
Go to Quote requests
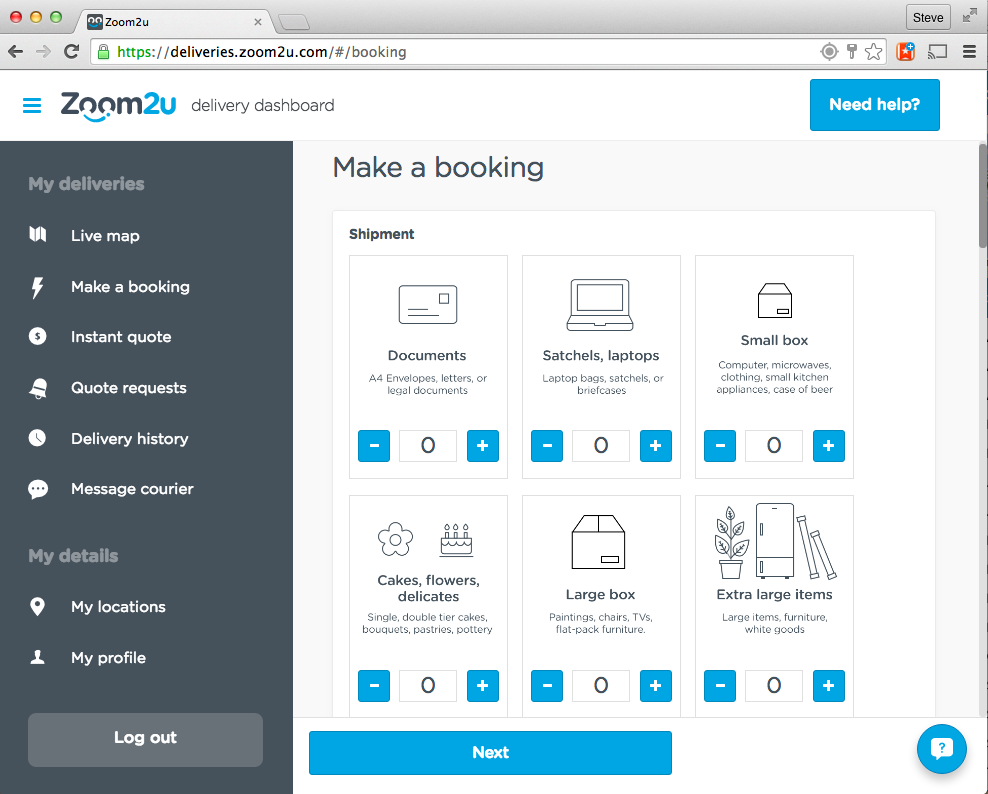click(x=129, y=388)
